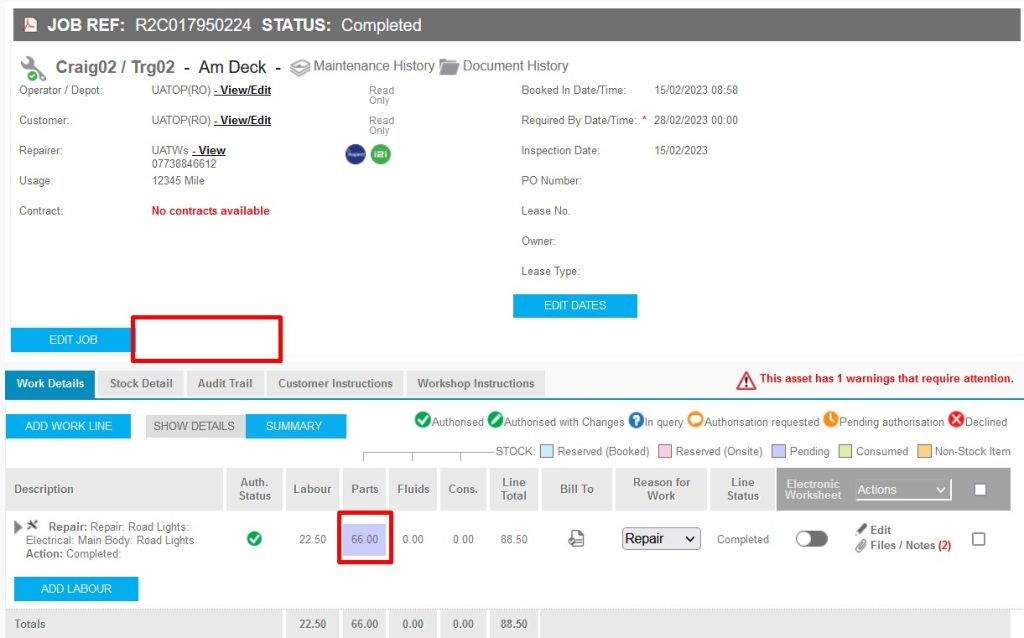Open Maintenance History stack icon
Screen dimensions: 1024x638
coord(300,67)
